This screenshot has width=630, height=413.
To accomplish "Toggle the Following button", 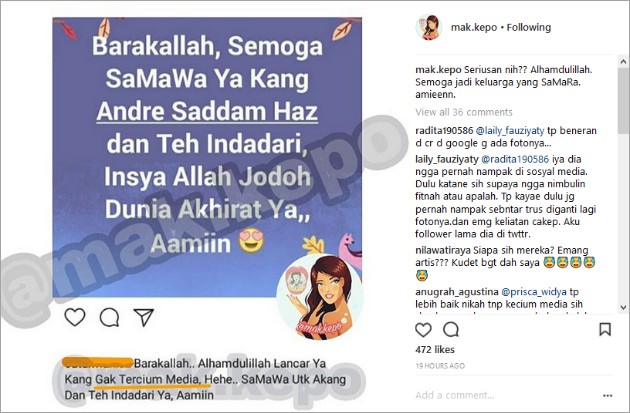I will [528, 27].
